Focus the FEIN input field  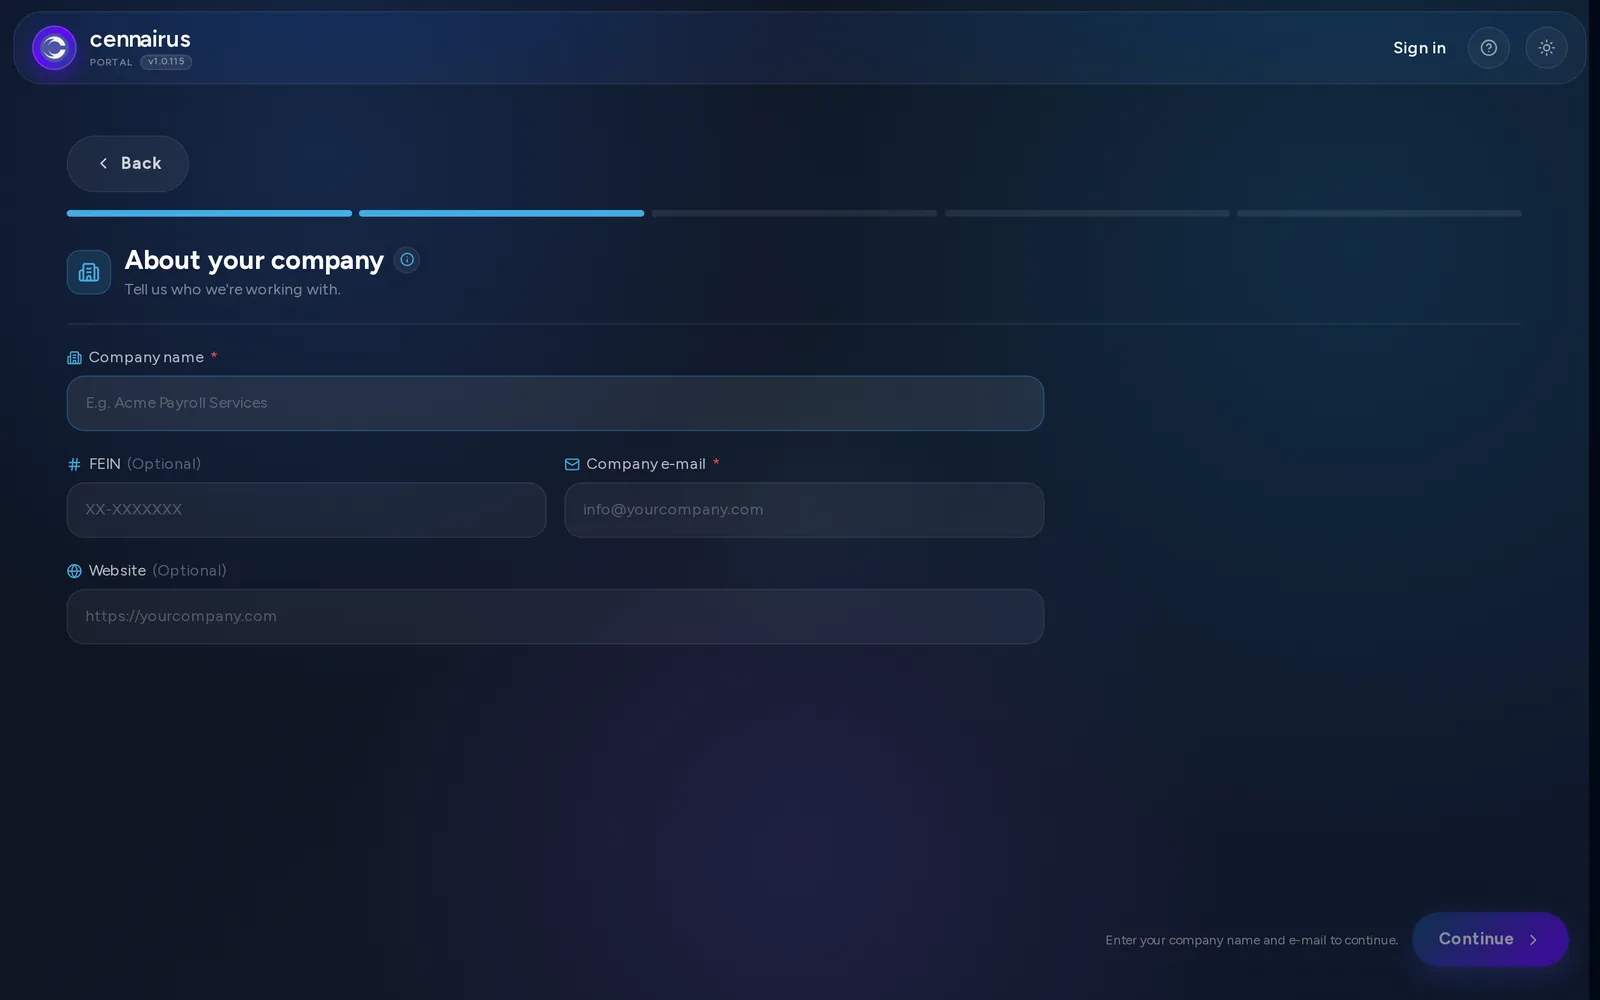click(306, 510)
